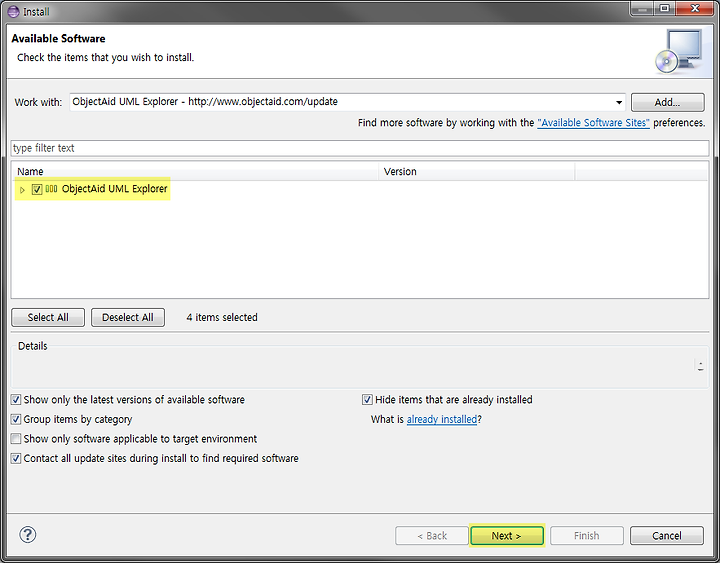Expand the ObjectAid UML Explorer tree node

click(22, 190)
